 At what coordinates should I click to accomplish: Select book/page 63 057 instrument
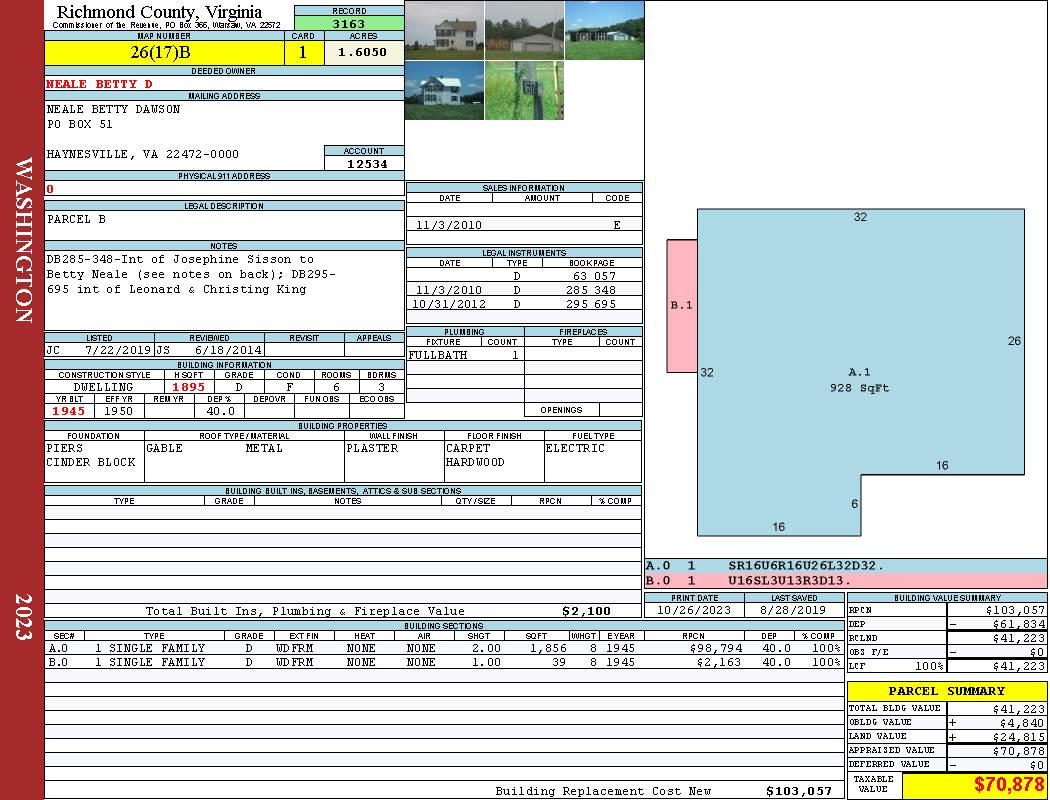click(593, 276)
